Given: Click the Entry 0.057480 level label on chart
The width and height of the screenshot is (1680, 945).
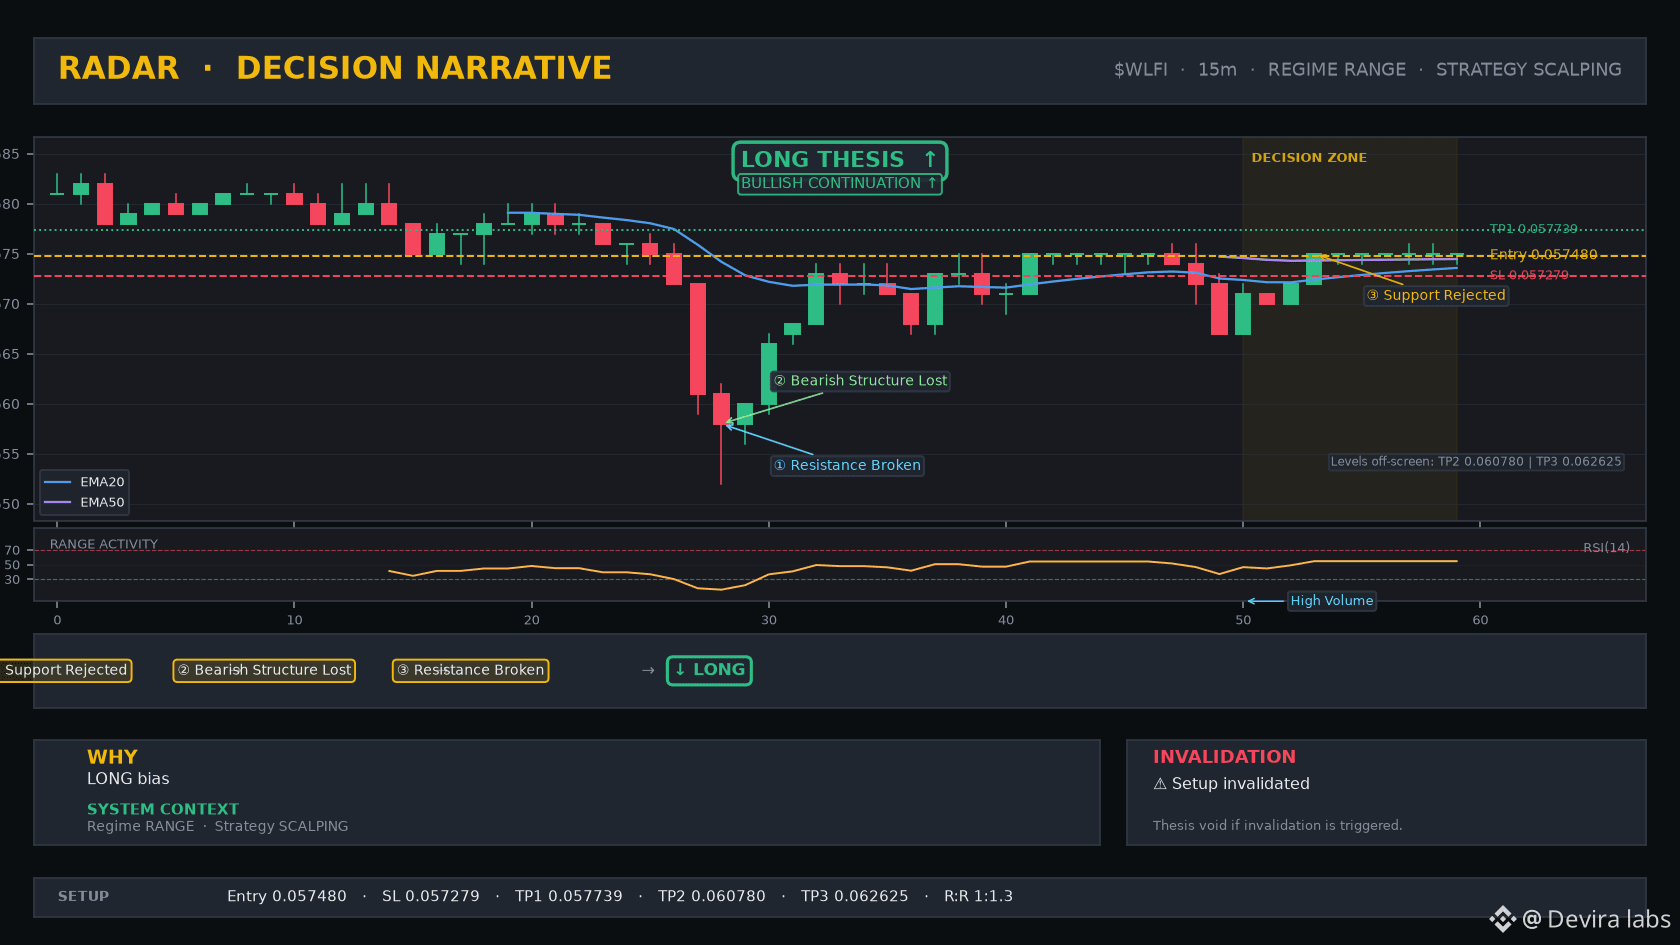Looking at the screenshot, I should click(1543, 255).
